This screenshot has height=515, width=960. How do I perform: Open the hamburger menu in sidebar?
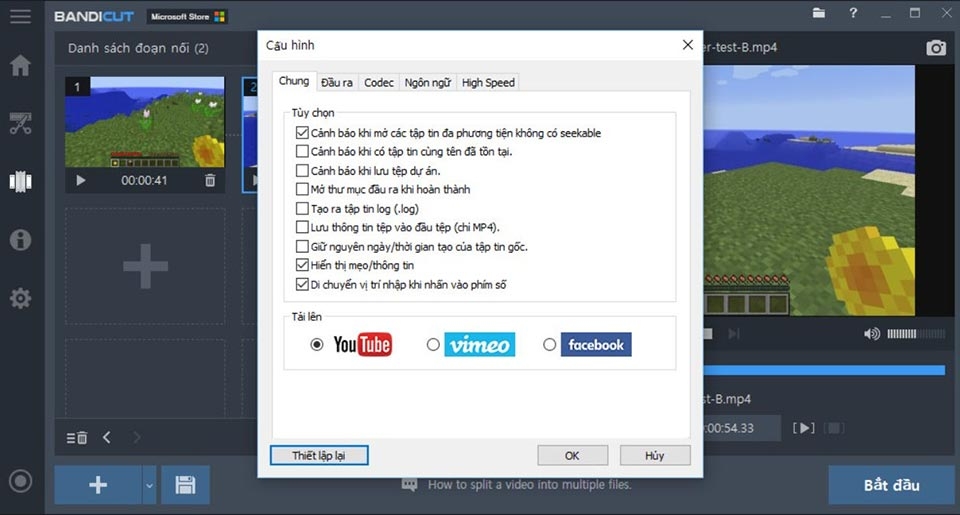click(x=20, y=17)
